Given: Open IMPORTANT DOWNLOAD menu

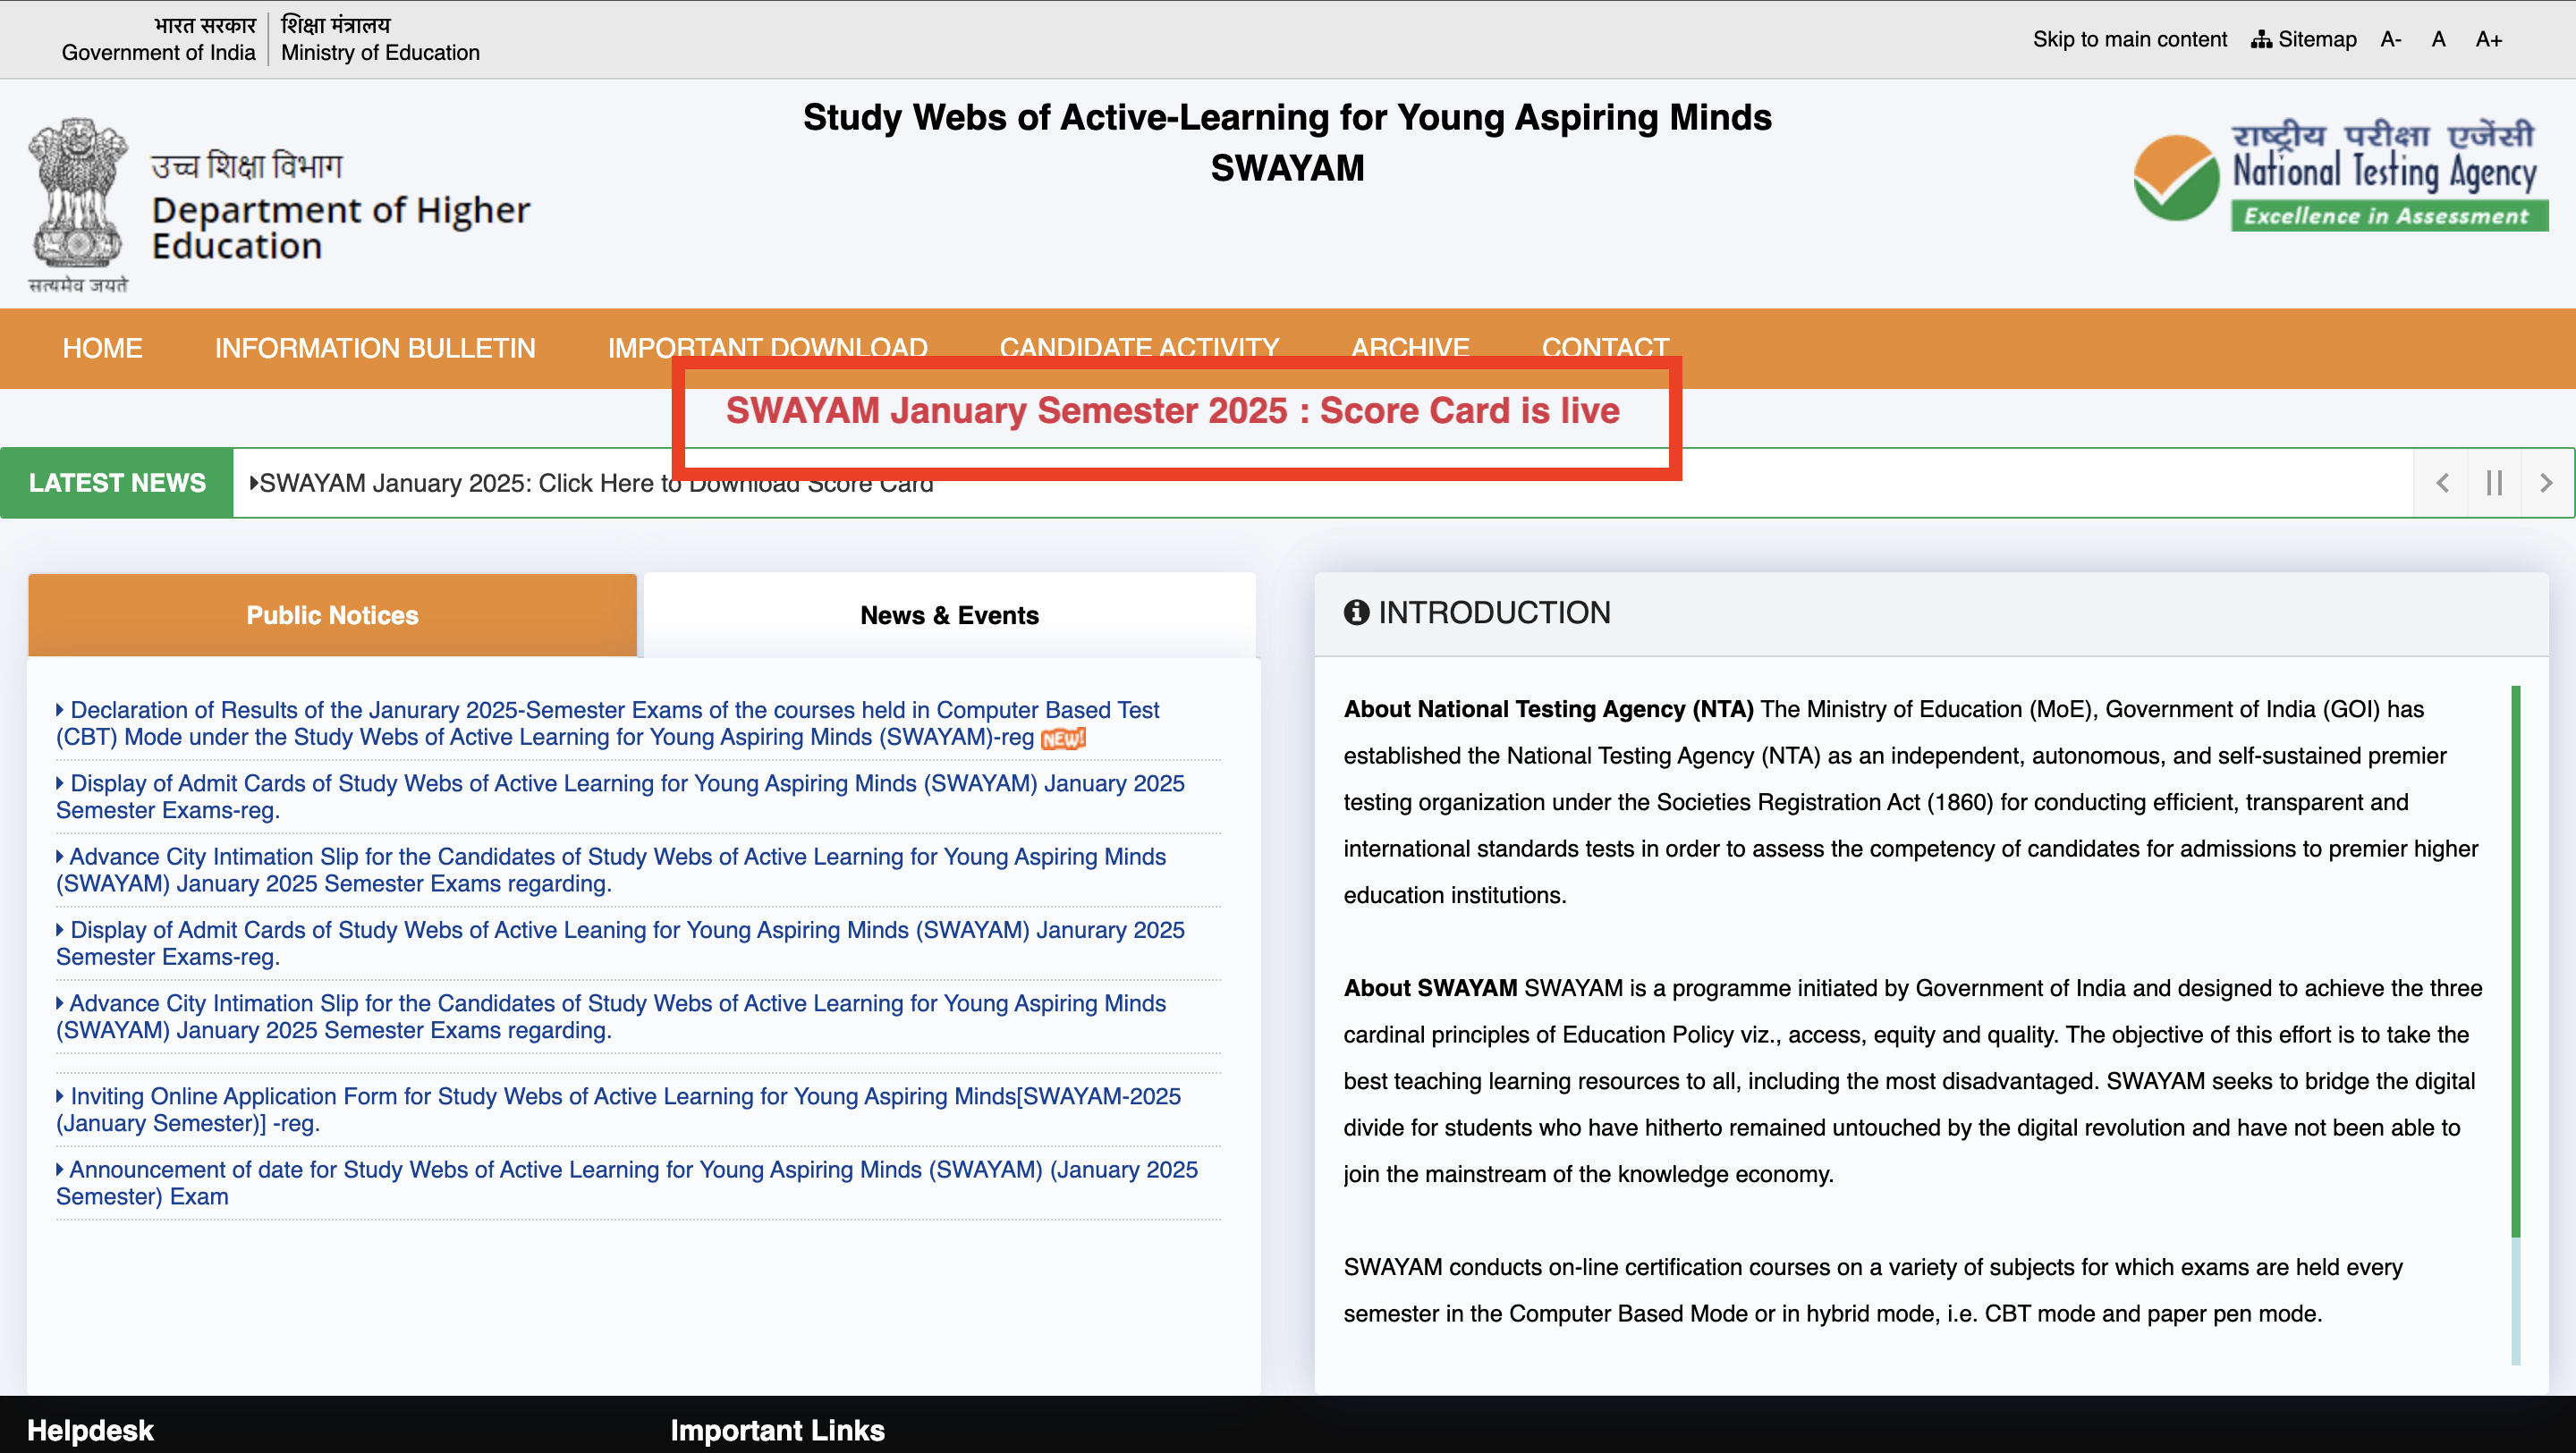Looking at the screenshot, I should point(767,346).
